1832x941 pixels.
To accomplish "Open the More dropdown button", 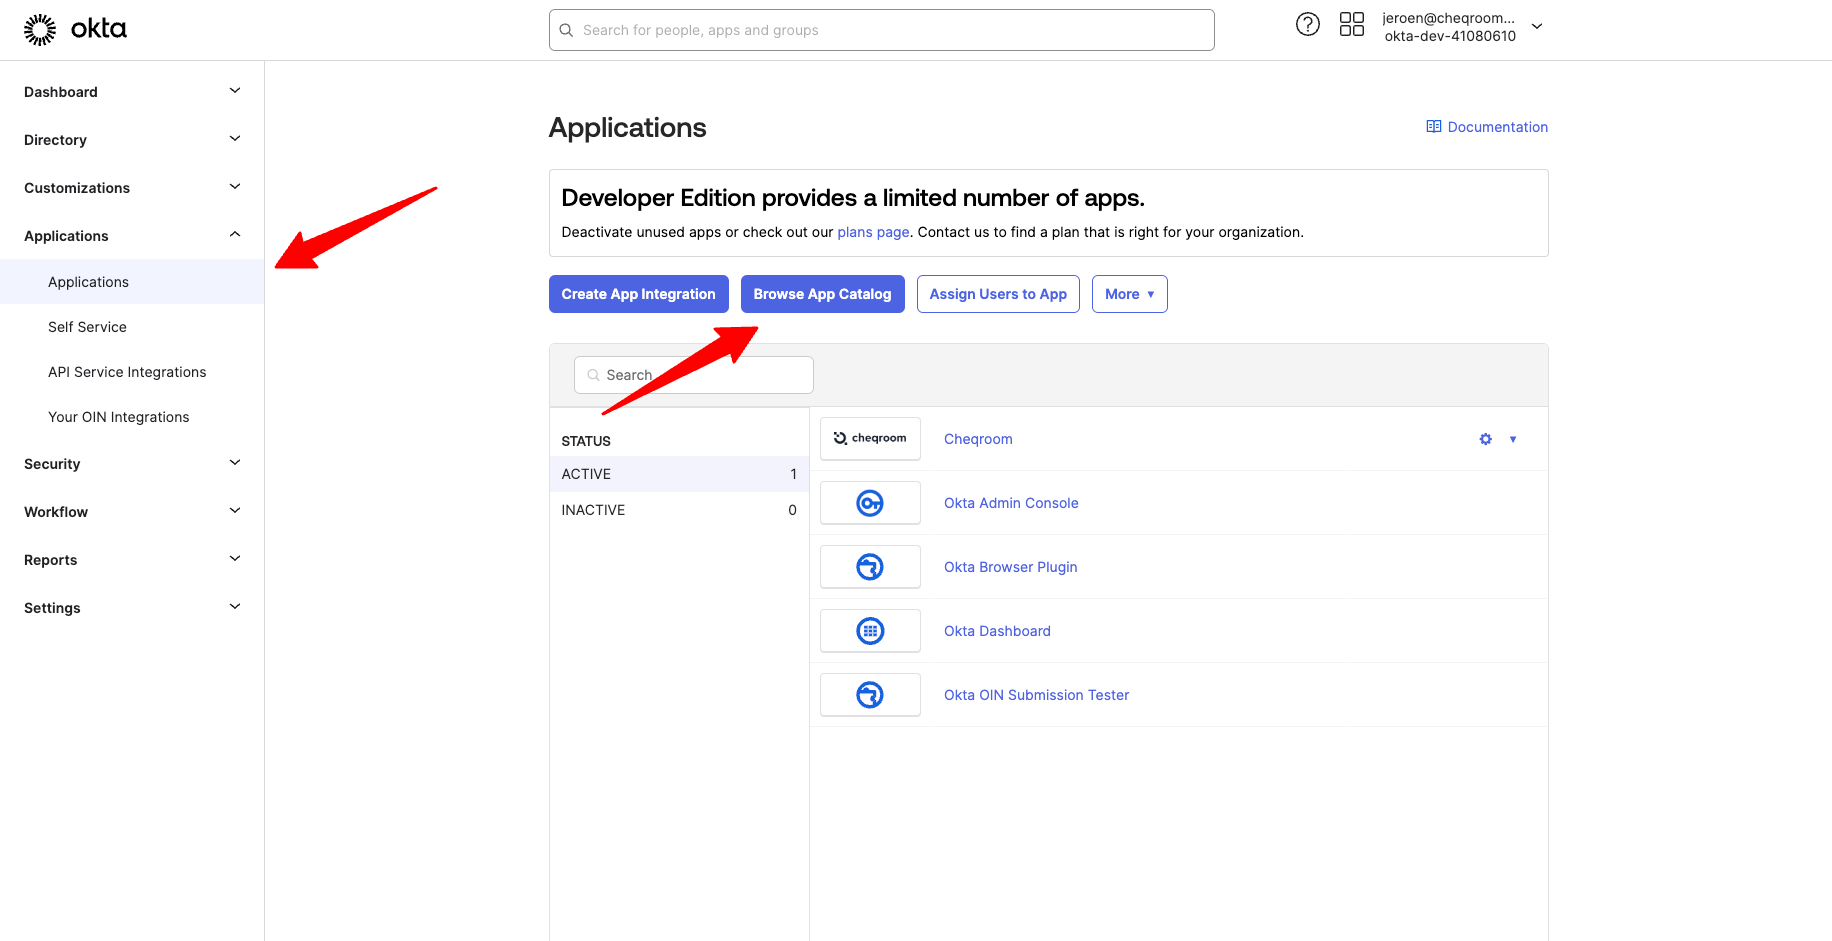I will point(1129,294).
